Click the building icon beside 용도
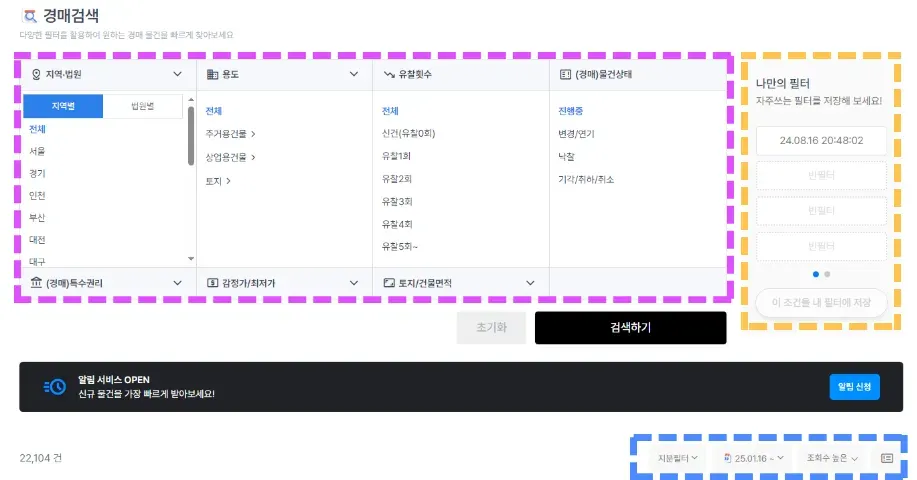Viewport: 917px width, 480px height. pos(212,74)
